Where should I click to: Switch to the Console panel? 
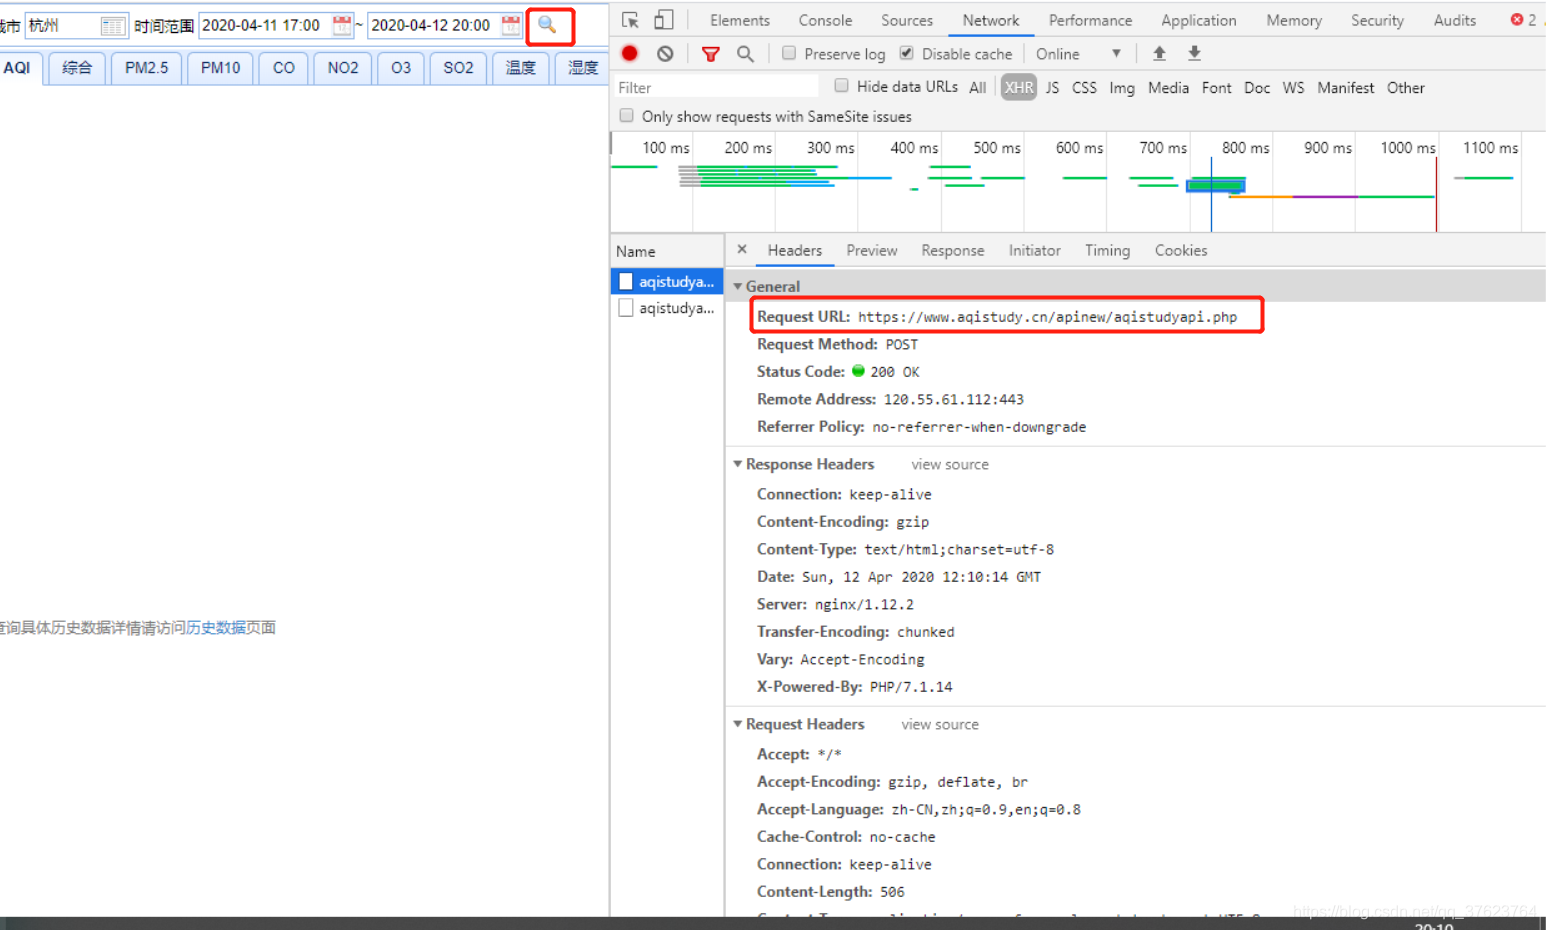[x=825, y=20]
